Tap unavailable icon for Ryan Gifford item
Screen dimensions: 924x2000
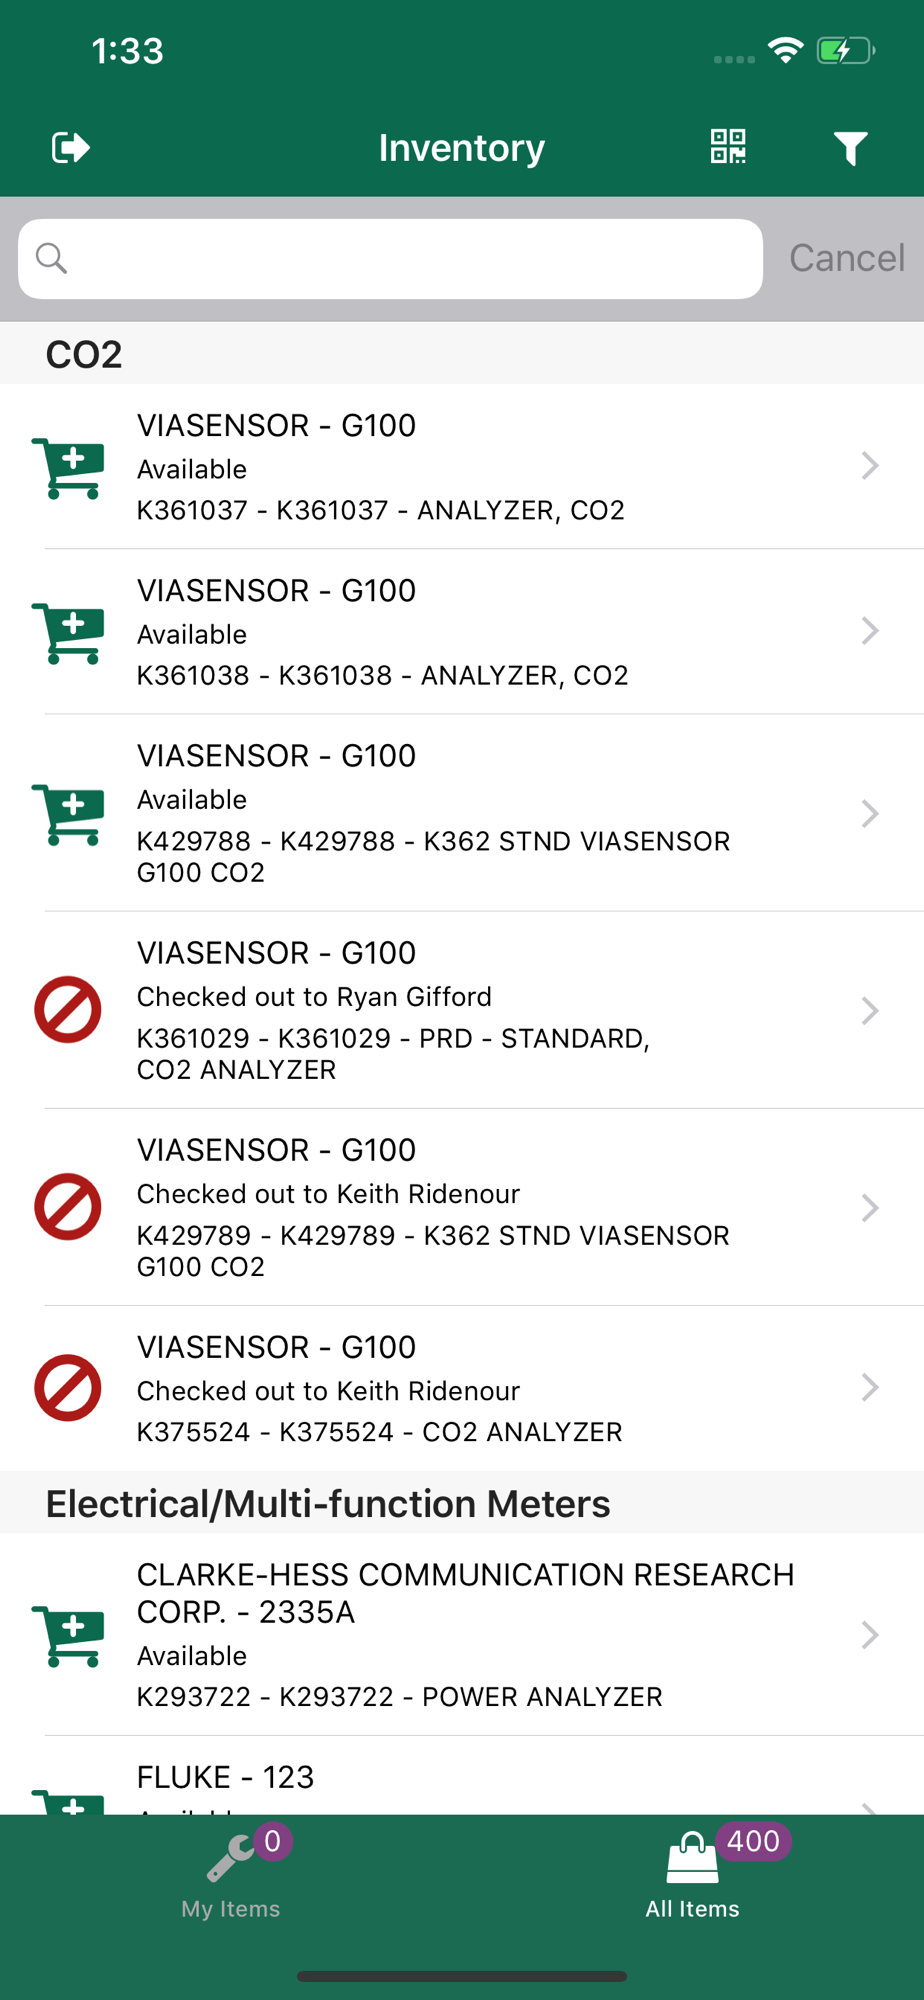pos(68,1010)
